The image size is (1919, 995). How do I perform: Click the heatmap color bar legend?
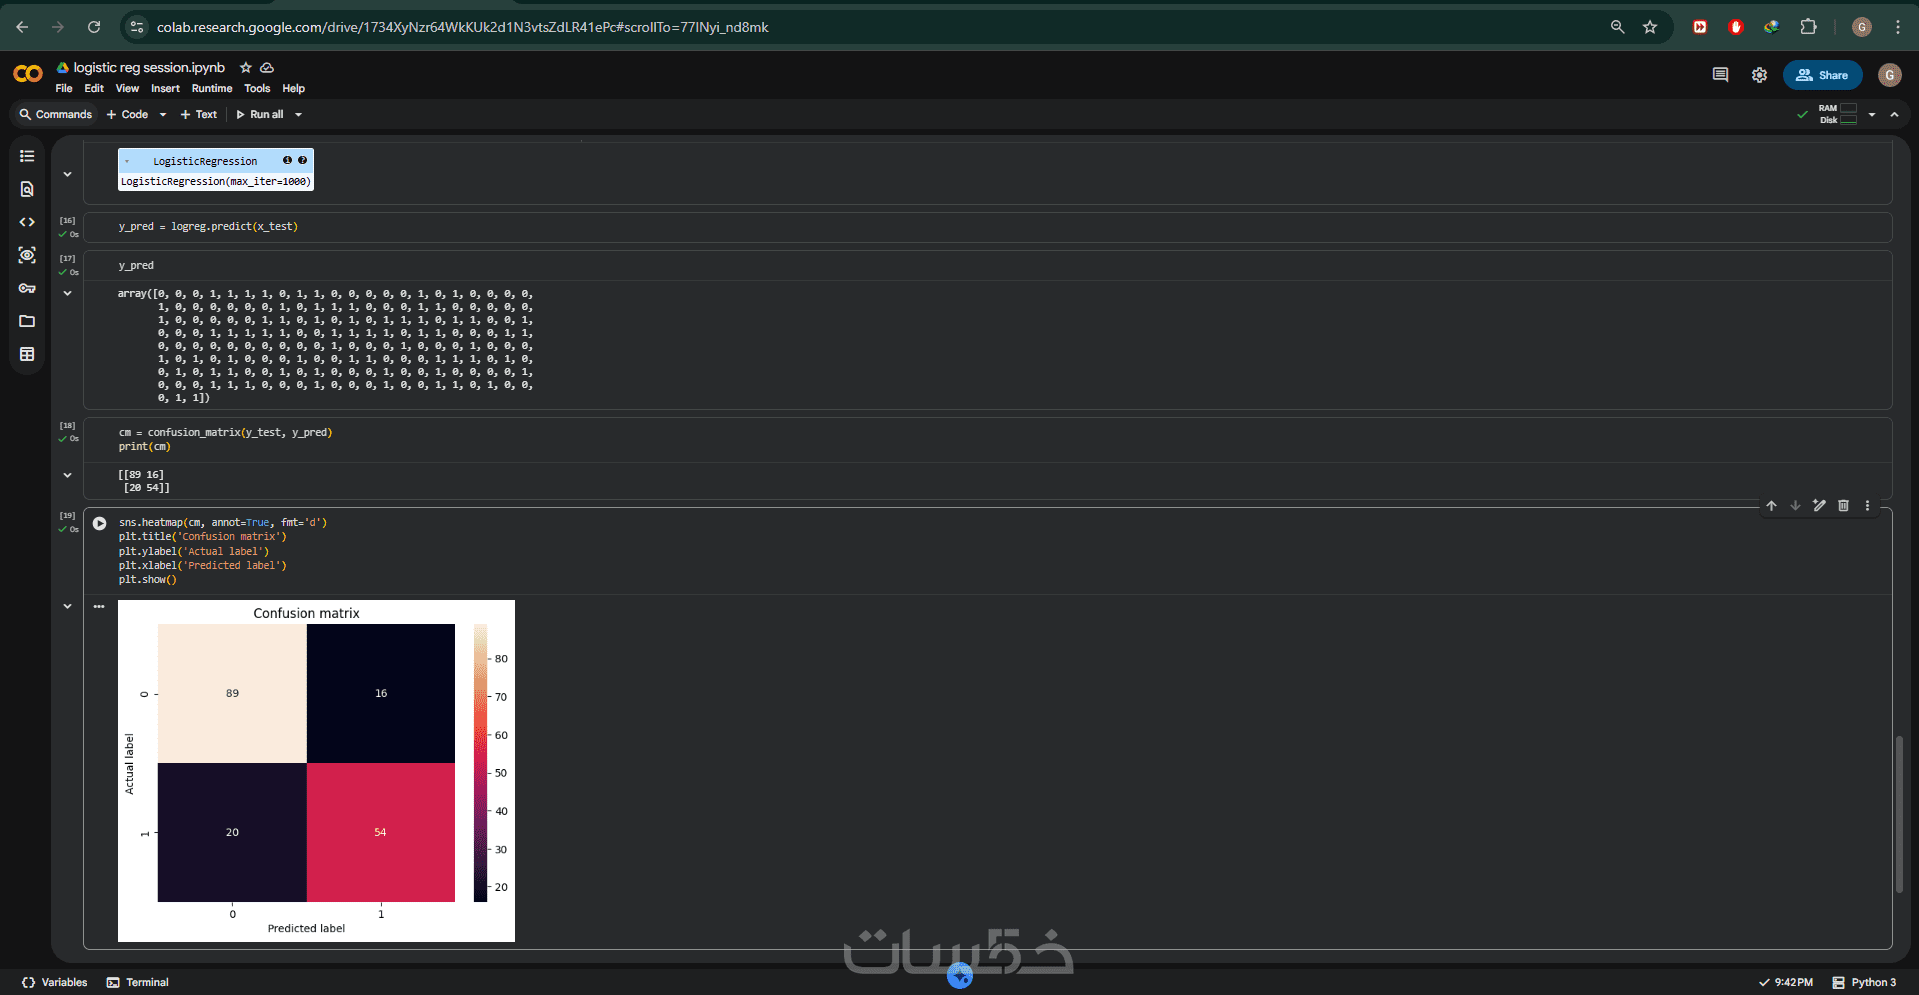pyautogui.click(x=480, y=763)
